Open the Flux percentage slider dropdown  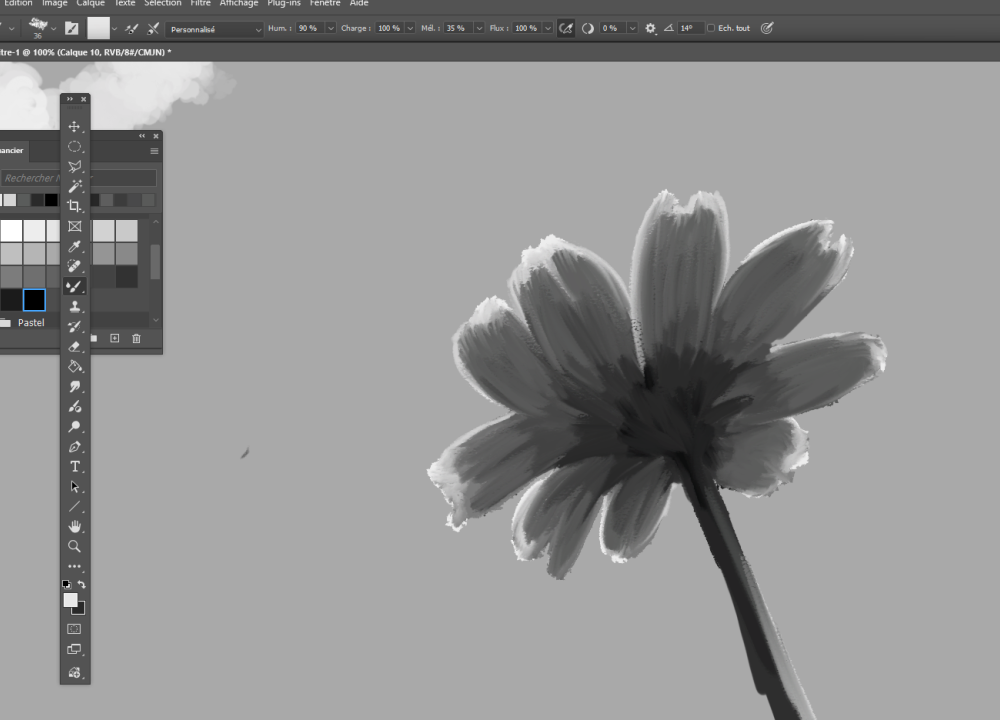(547, 28)
